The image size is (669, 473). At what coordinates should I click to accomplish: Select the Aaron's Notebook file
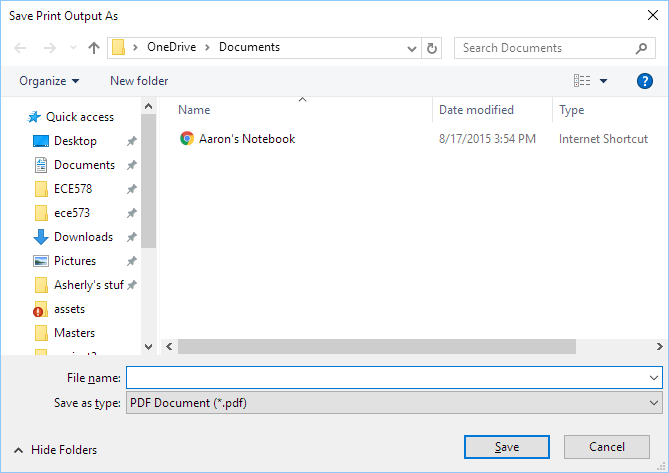(247, 139)
